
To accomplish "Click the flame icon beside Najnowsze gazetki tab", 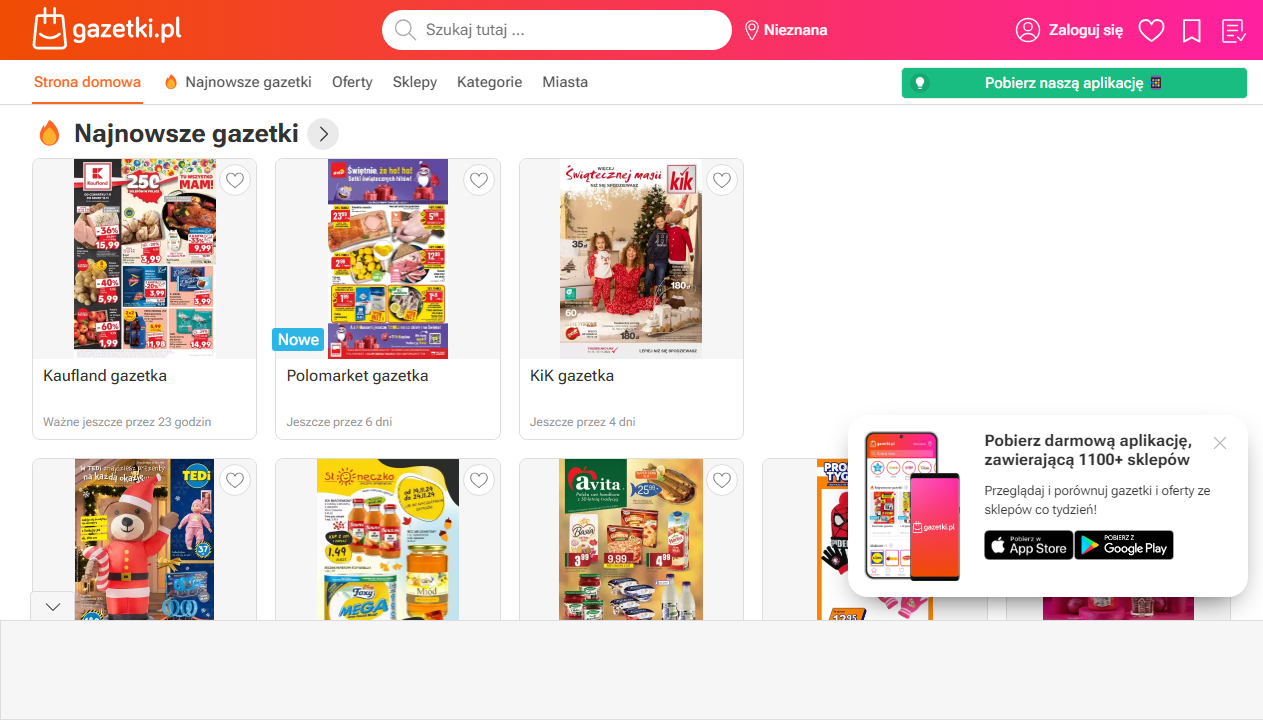I will pyautogui.click(x=171, y=82).
